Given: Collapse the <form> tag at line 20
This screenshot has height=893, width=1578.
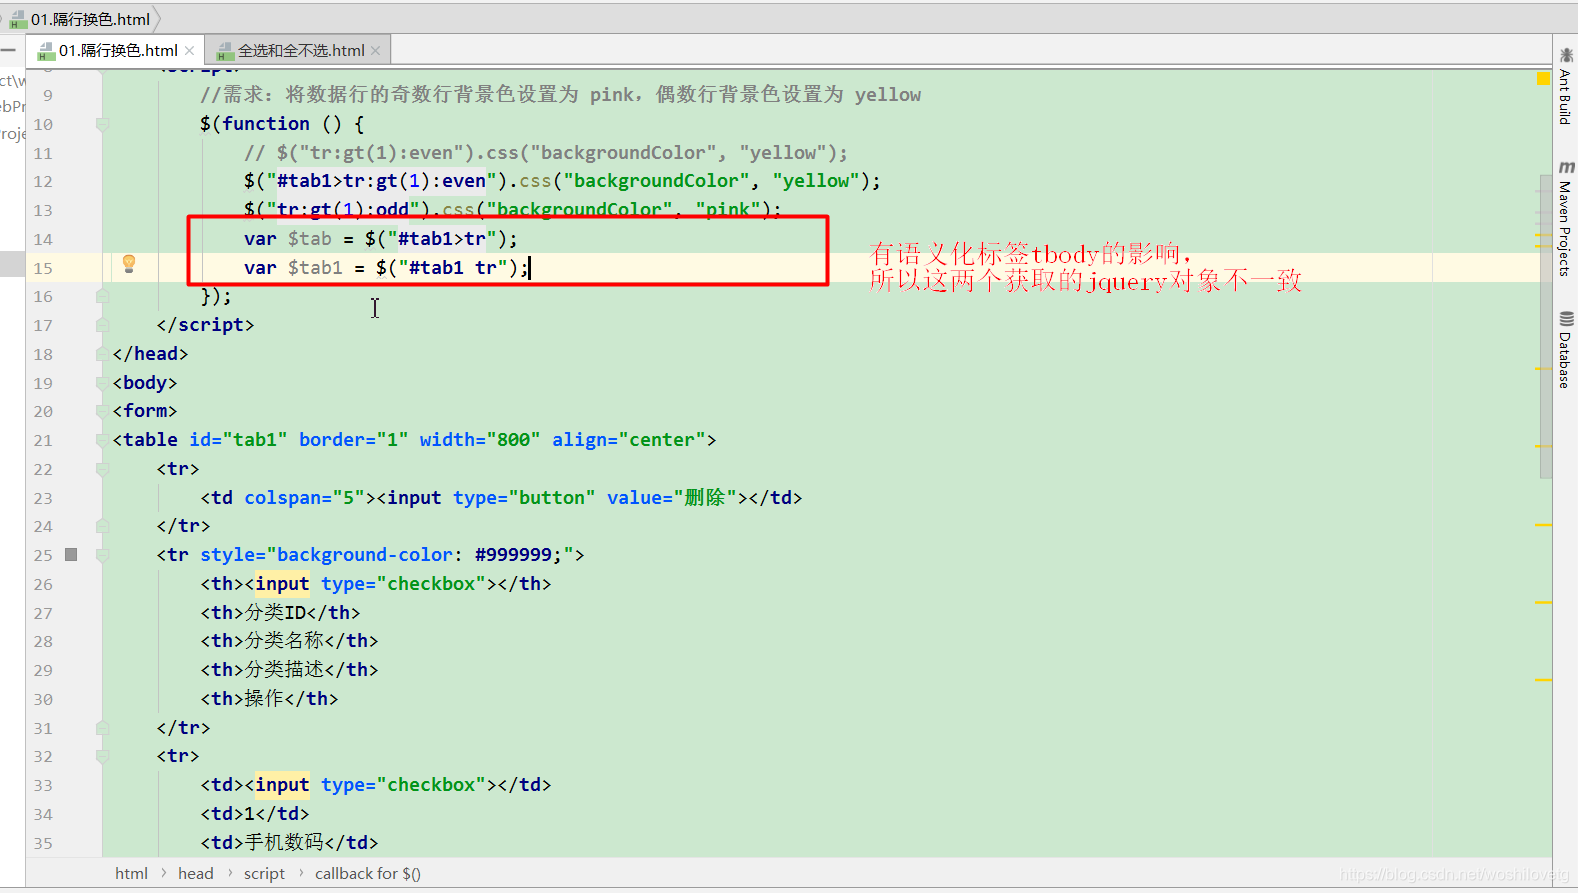Looking at the screenshot, I should 102,411.
